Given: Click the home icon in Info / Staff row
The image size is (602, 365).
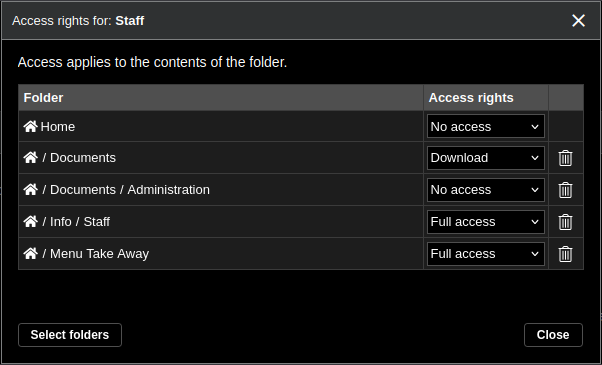Looking at the screenshot, I should click(30, 221).
